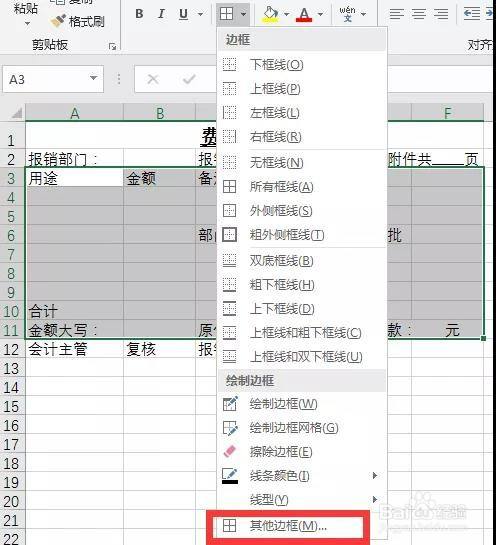Click cell containing 复核
Image resolution: width=496 pixels, height=545 pixels.
pyautogui.click(x=160, y=349)
